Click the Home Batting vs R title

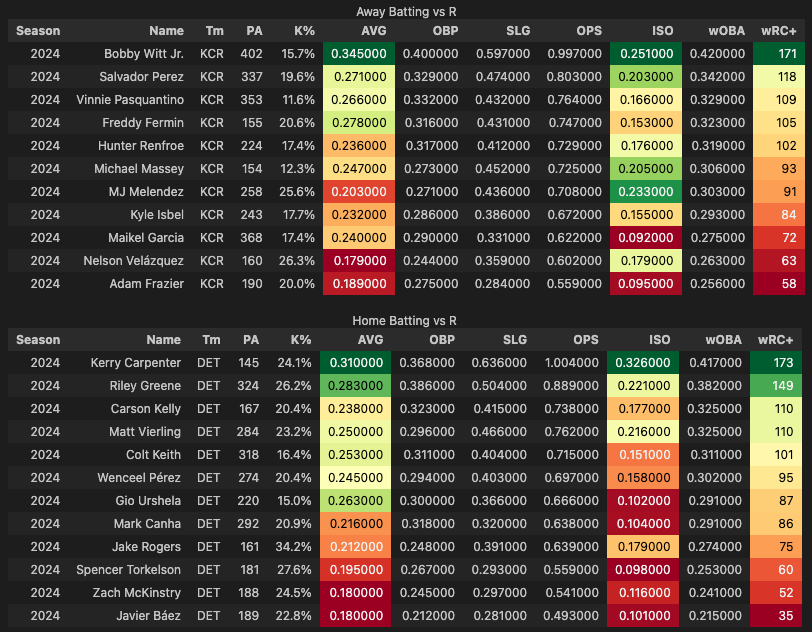tap(404, 321)
